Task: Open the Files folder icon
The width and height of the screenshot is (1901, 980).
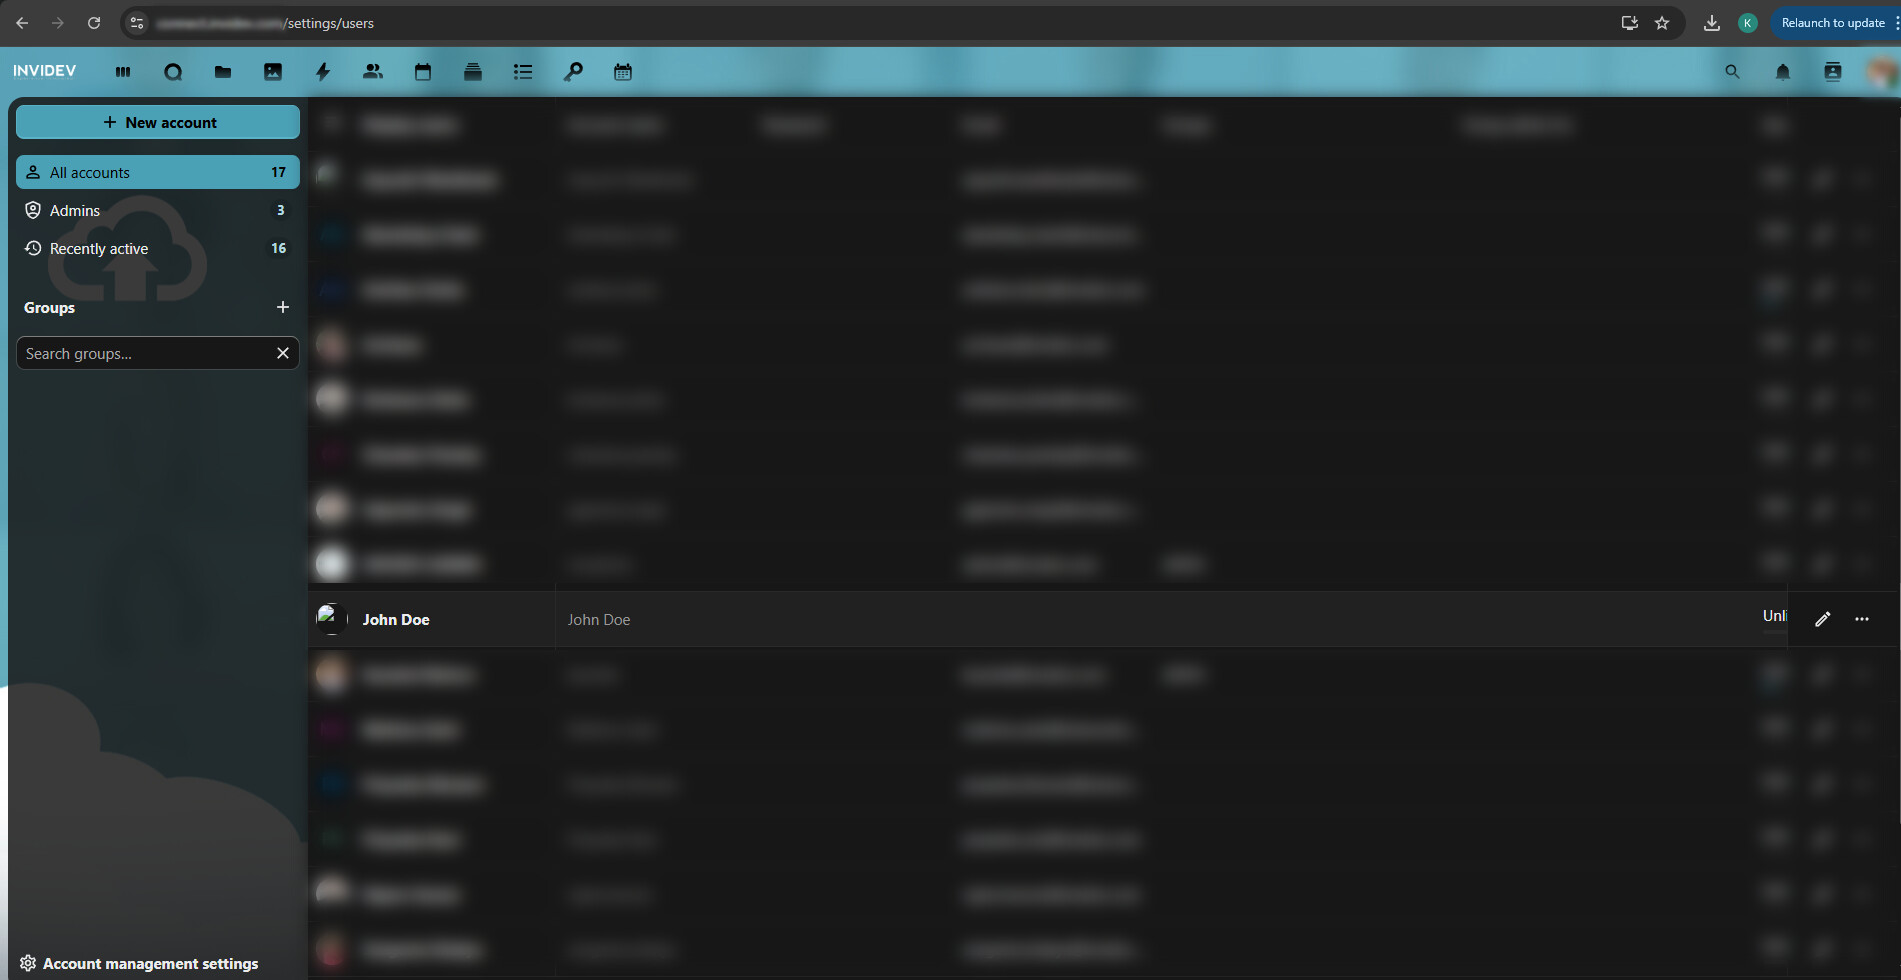Action: tap(223, 72)
